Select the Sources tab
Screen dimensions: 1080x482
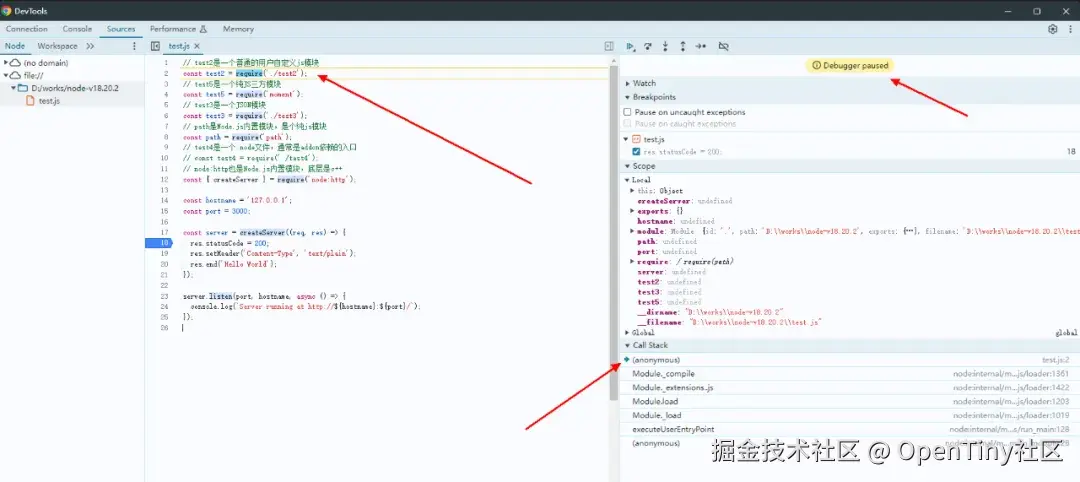[x=121, y=29]
